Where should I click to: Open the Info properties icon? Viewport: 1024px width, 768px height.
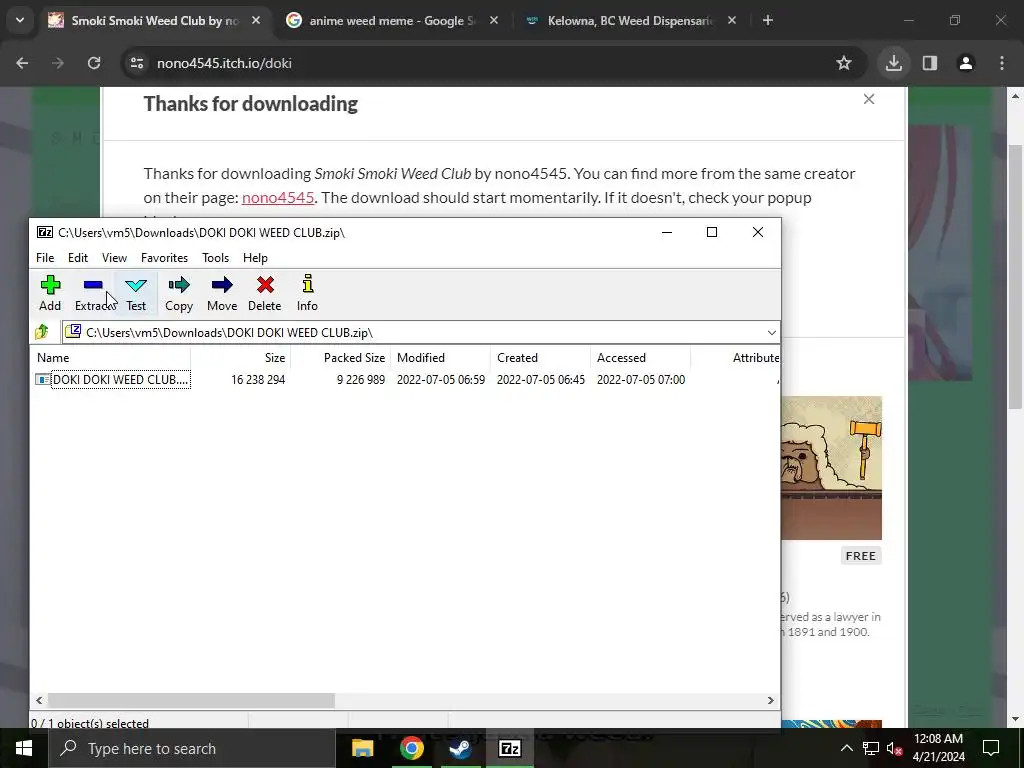[307, 293]
